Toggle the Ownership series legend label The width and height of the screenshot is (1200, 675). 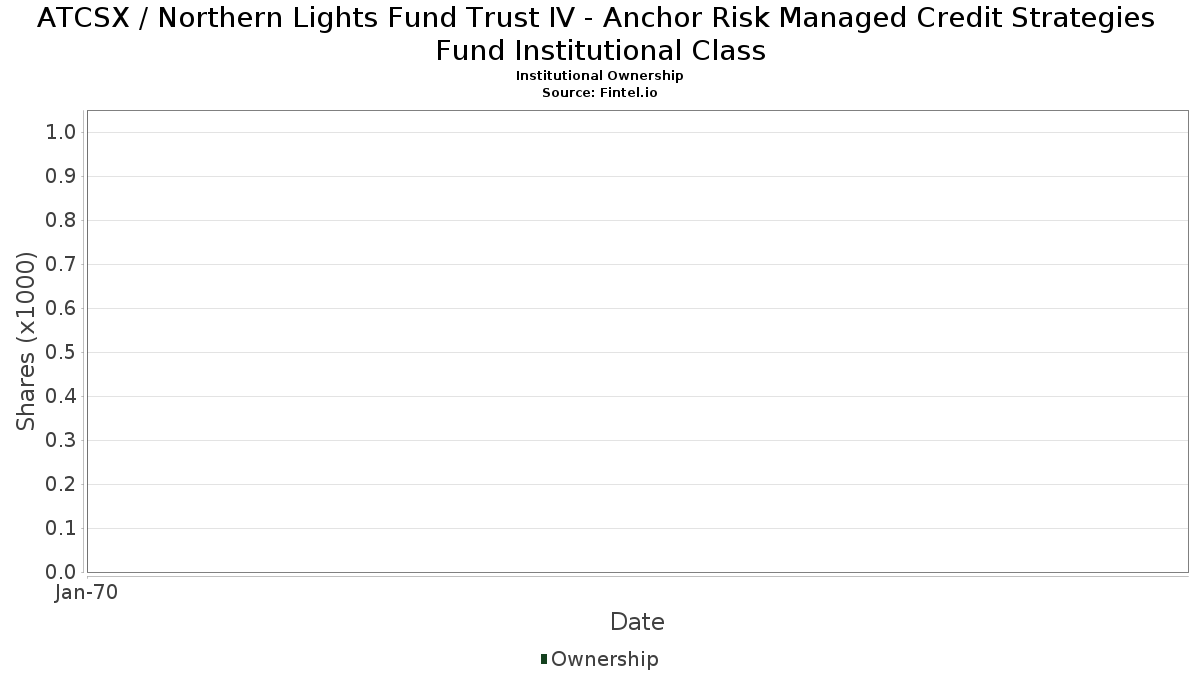coord(604,659)
